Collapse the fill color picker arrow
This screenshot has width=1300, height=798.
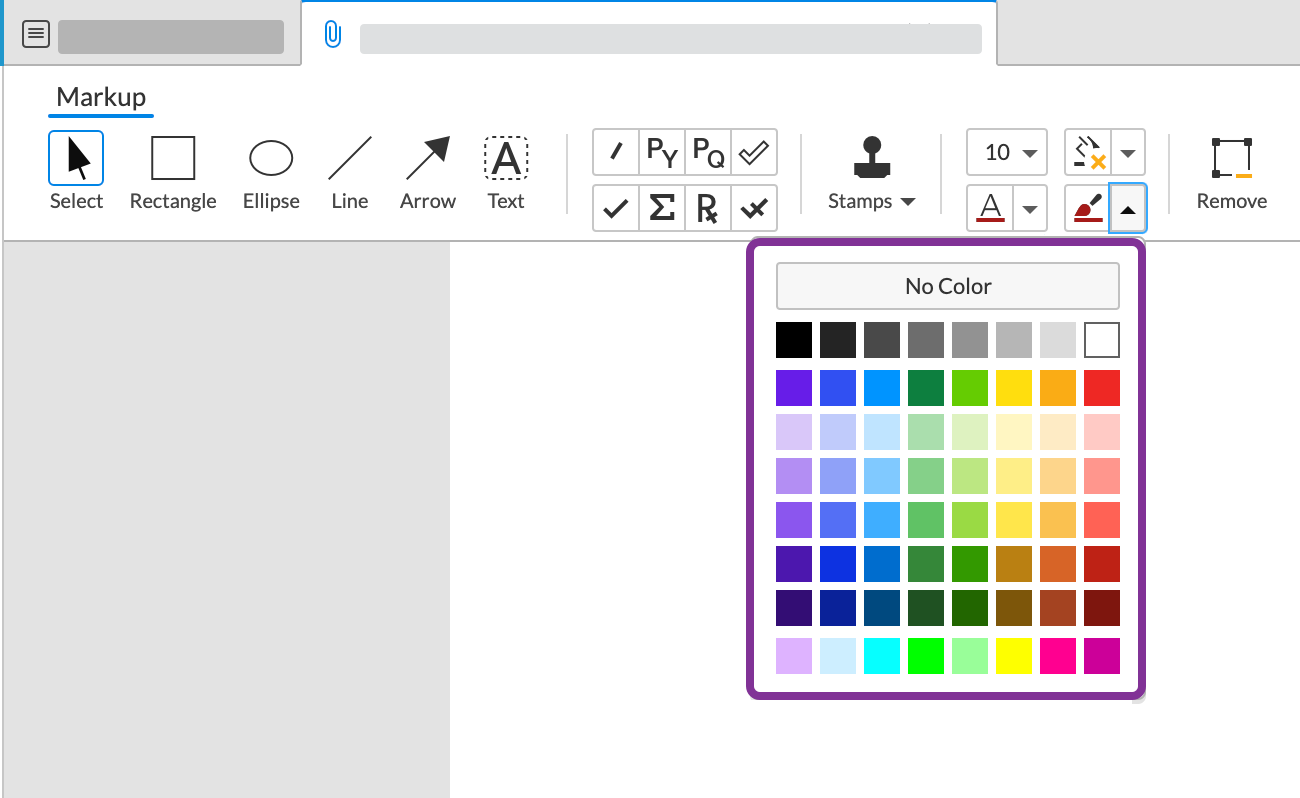1128,209
